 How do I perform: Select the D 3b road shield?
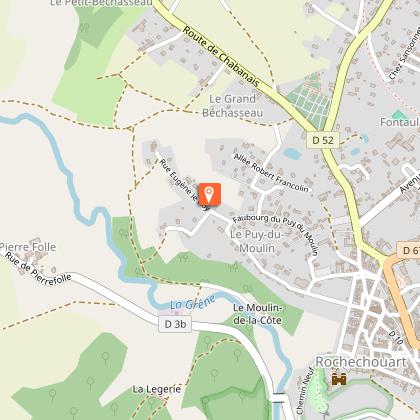click(175, 324)
